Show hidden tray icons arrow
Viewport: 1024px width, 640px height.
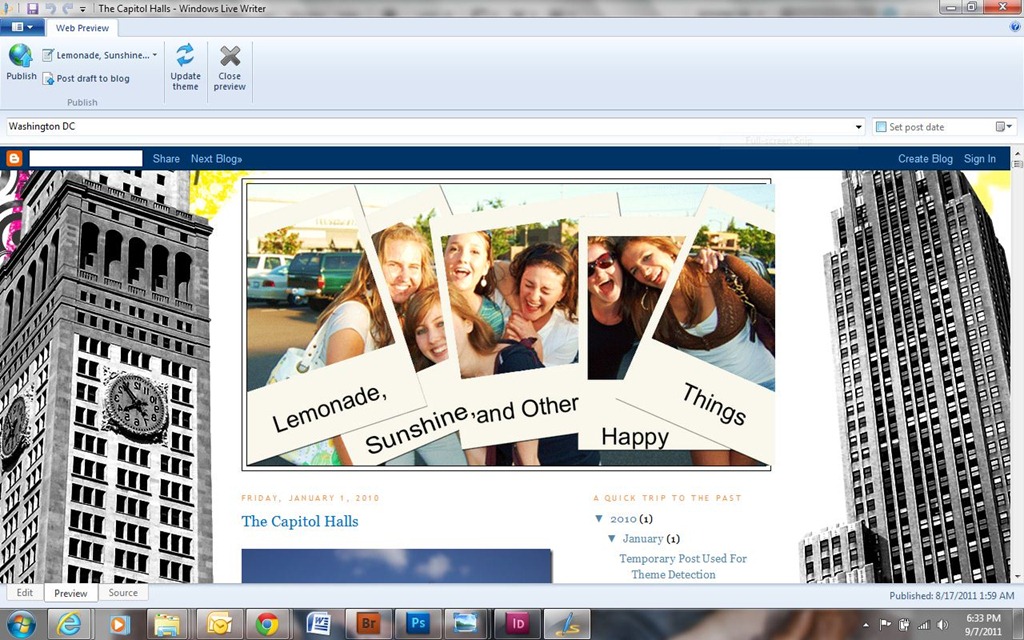point(866,625)
